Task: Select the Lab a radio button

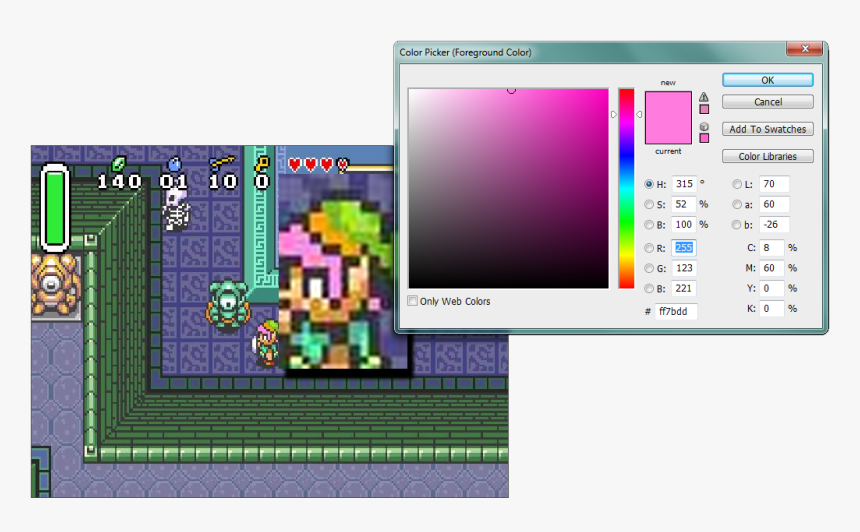Action: click(737, 205)
